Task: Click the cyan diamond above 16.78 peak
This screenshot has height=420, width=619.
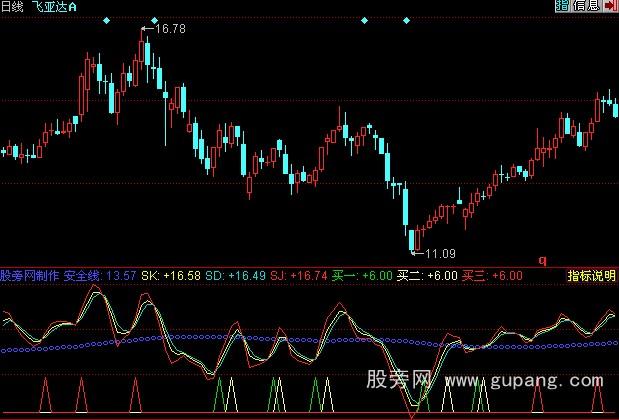Action: click(x=153, y=20)
